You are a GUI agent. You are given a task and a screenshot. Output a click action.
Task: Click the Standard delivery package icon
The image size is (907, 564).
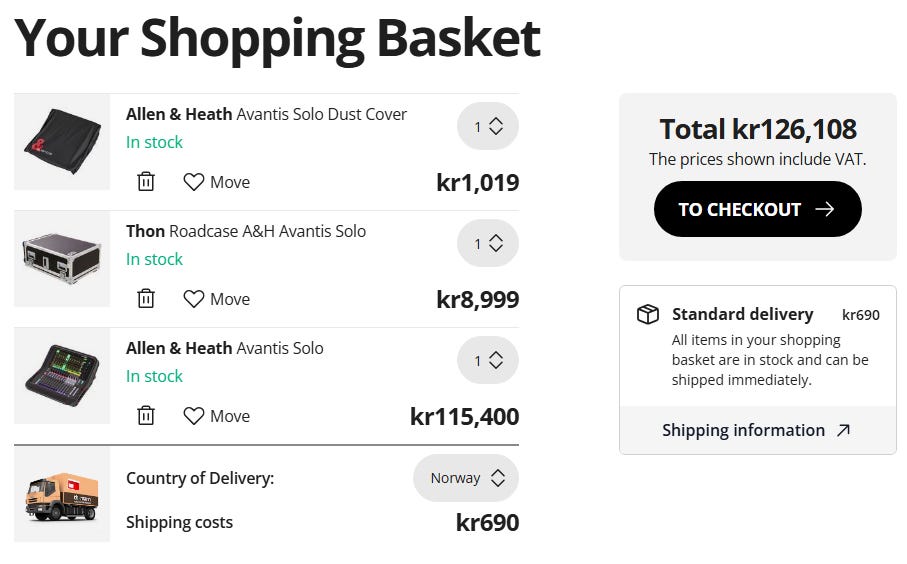[648, 315]
